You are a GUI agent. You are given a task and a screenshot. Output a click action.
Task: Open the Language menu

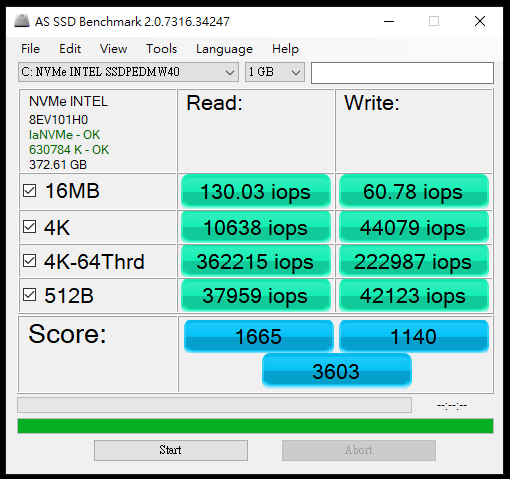(224, 49)
